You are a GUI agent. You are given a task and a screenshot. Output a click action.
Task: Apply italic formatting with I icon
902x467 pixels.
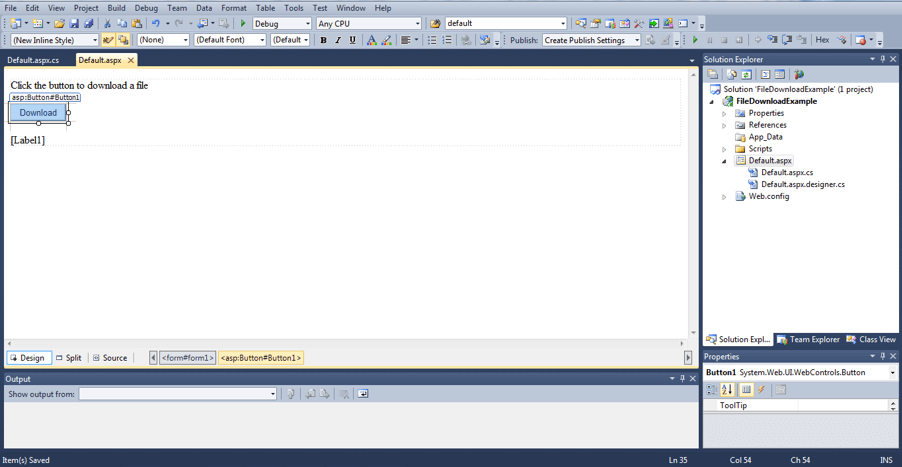coord(338,40)
